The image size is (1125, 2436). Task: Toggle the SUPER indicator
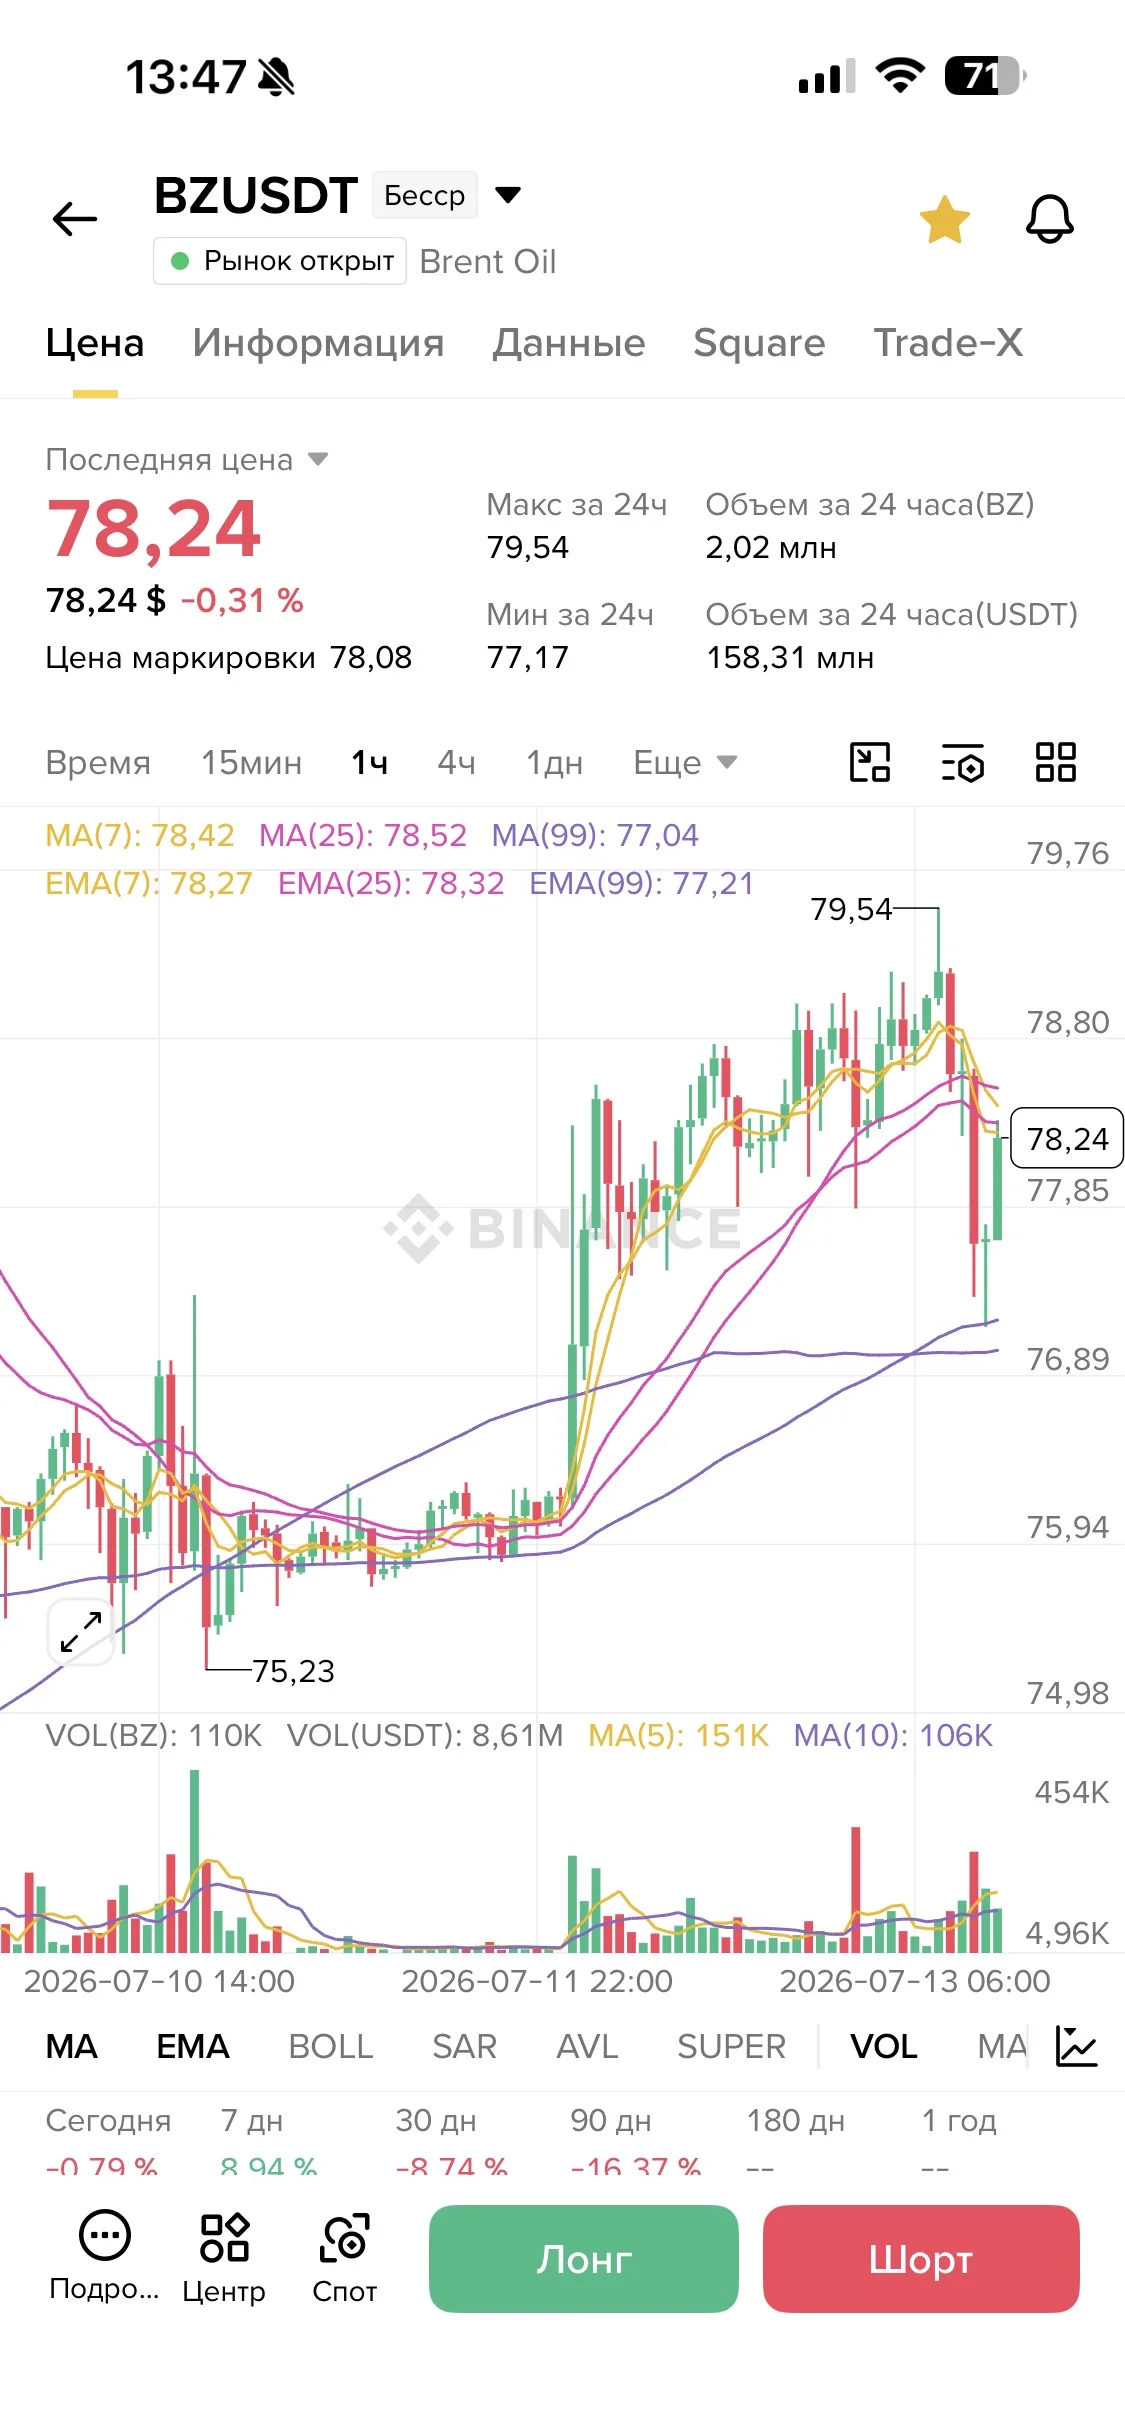tap(732, 2046)
